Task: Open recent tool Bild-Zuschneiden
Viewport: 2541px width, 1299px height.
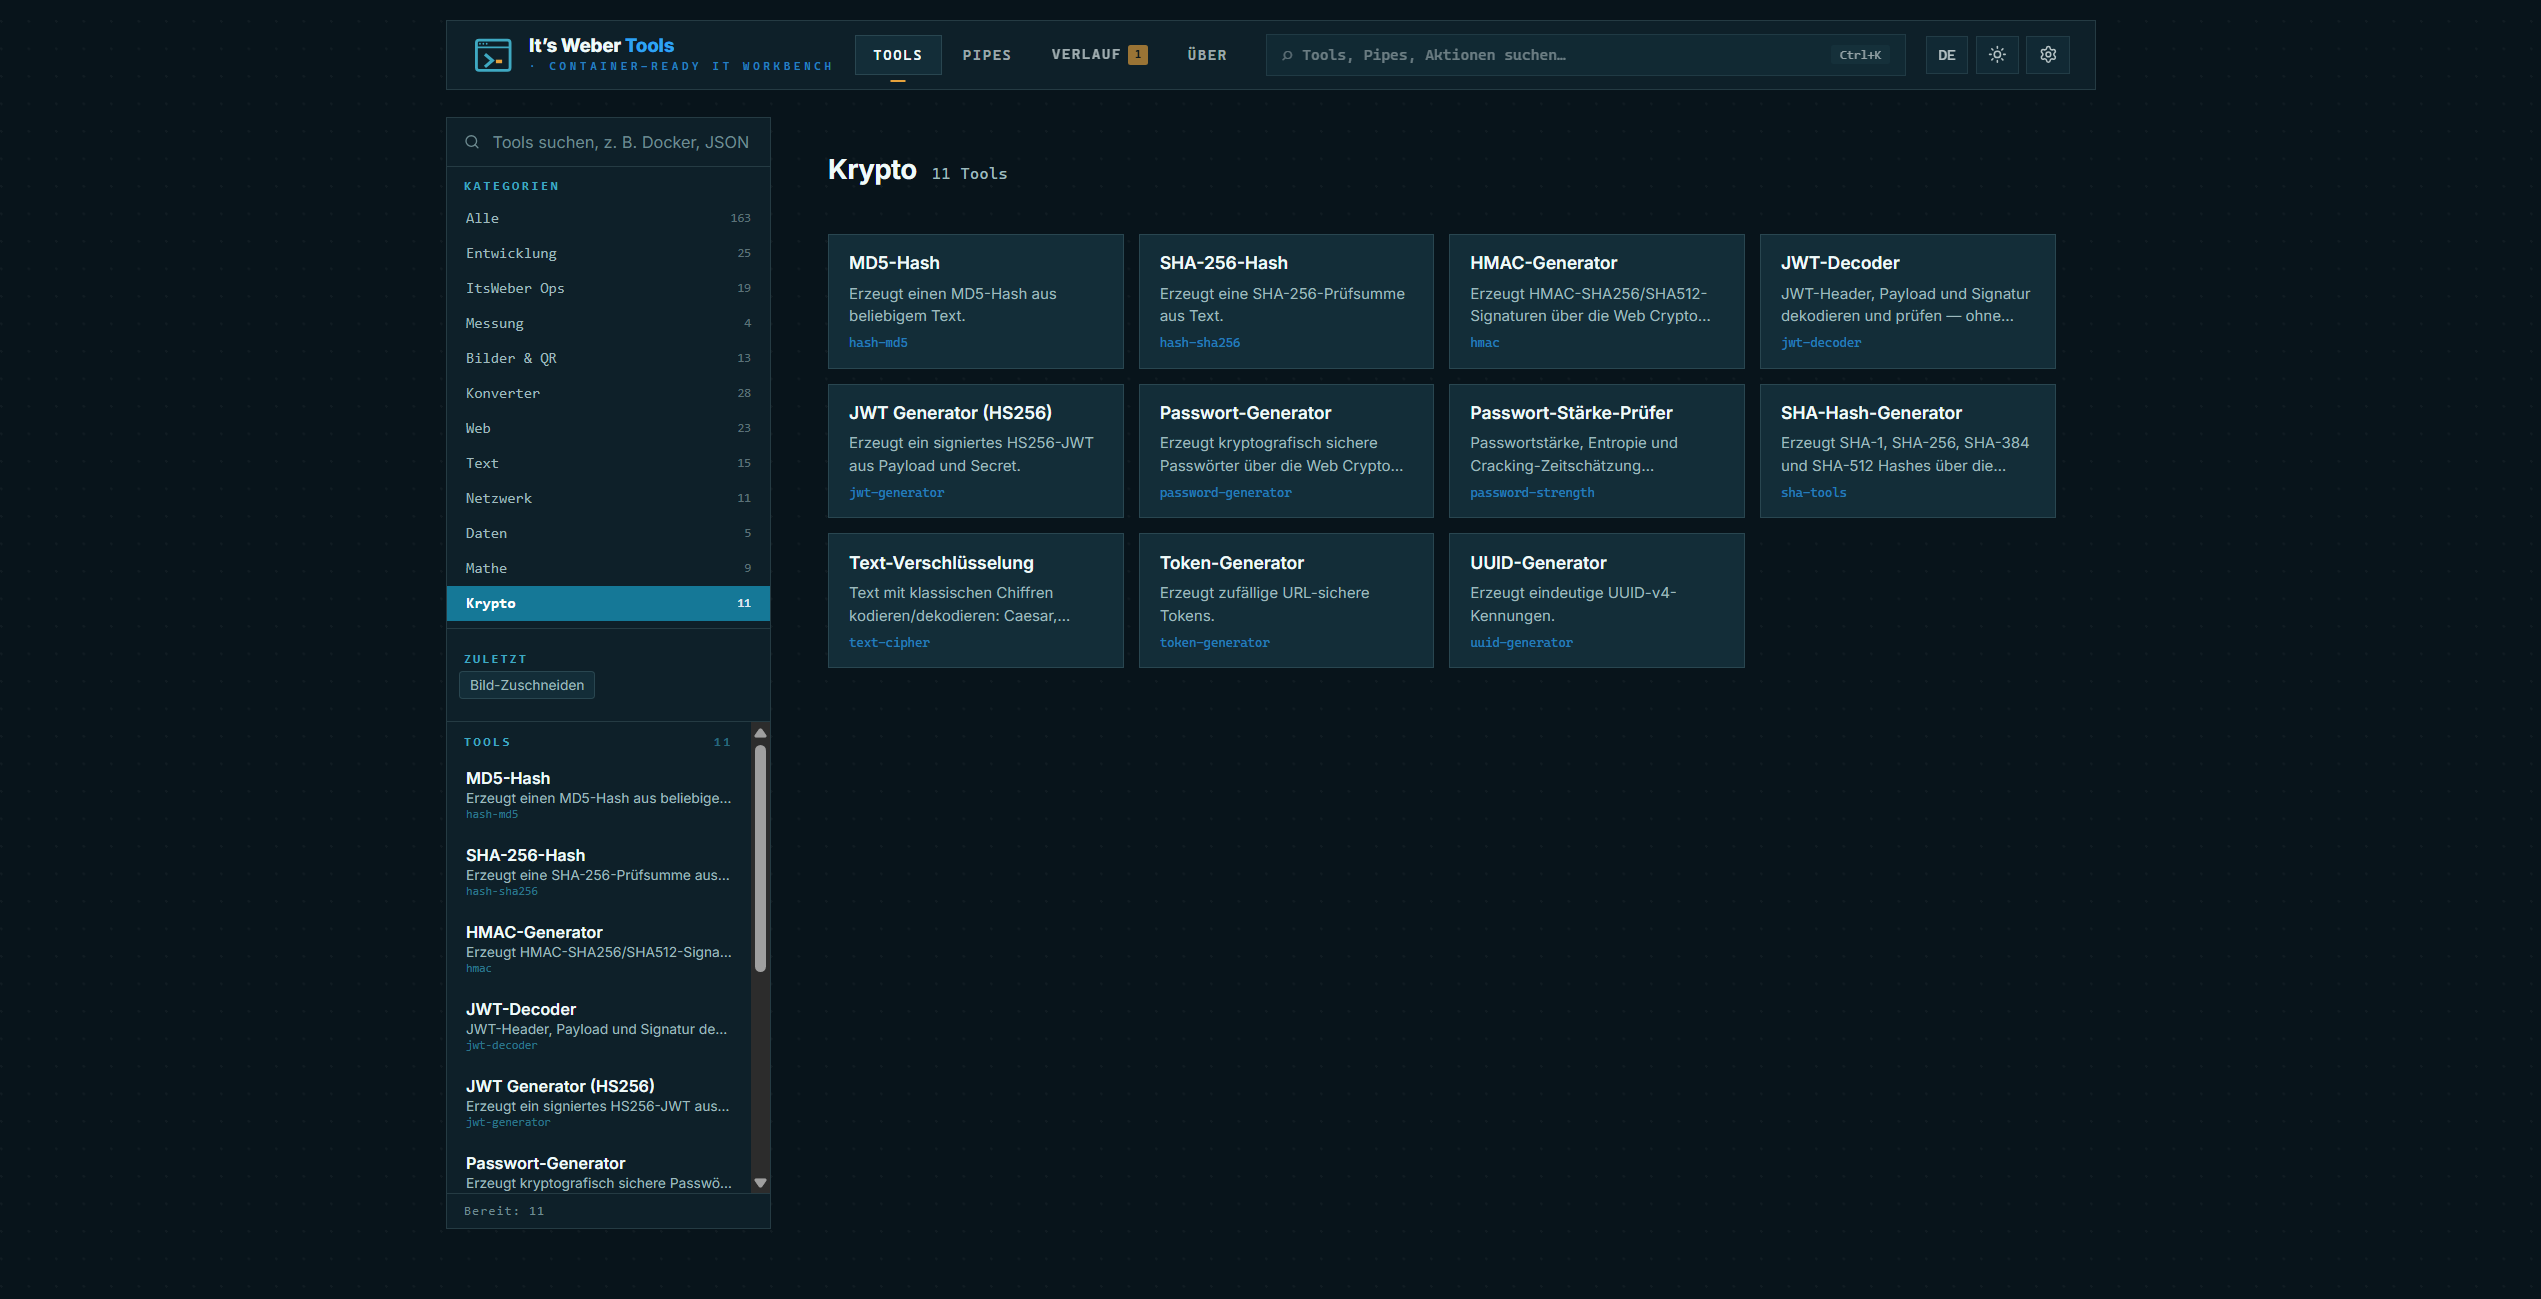Action: 527,685
